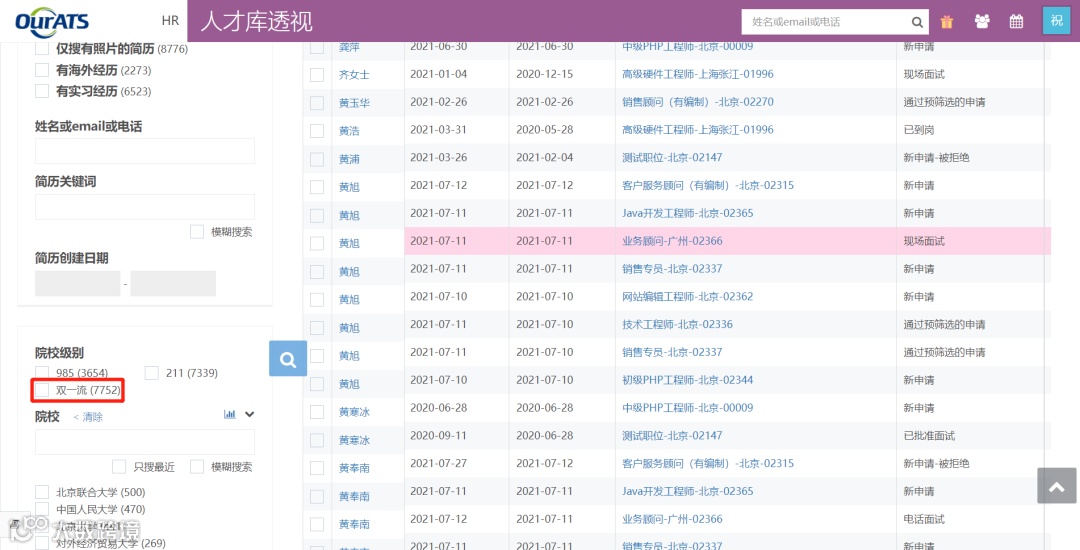Check 有海外经历 filter
This screenshot has width=1080, height=550.
[x=42, y=70]
